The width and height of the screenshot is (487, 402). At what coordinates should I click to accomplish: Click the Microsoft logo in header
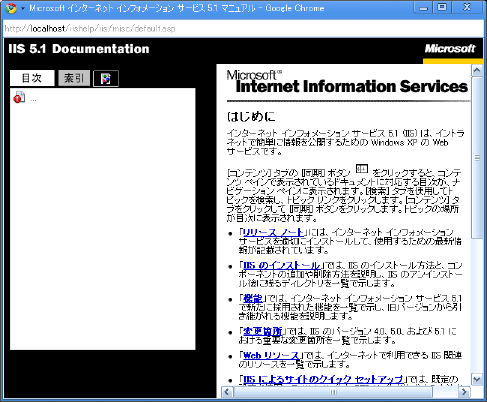[x=450, y=49]
